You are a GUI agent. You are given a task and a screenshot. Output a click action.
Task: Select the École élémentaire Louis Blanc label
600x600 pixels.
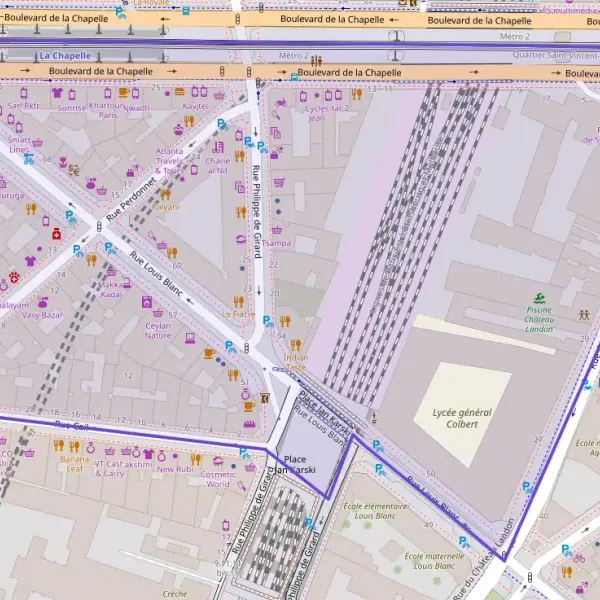click(x=375, y=511)
